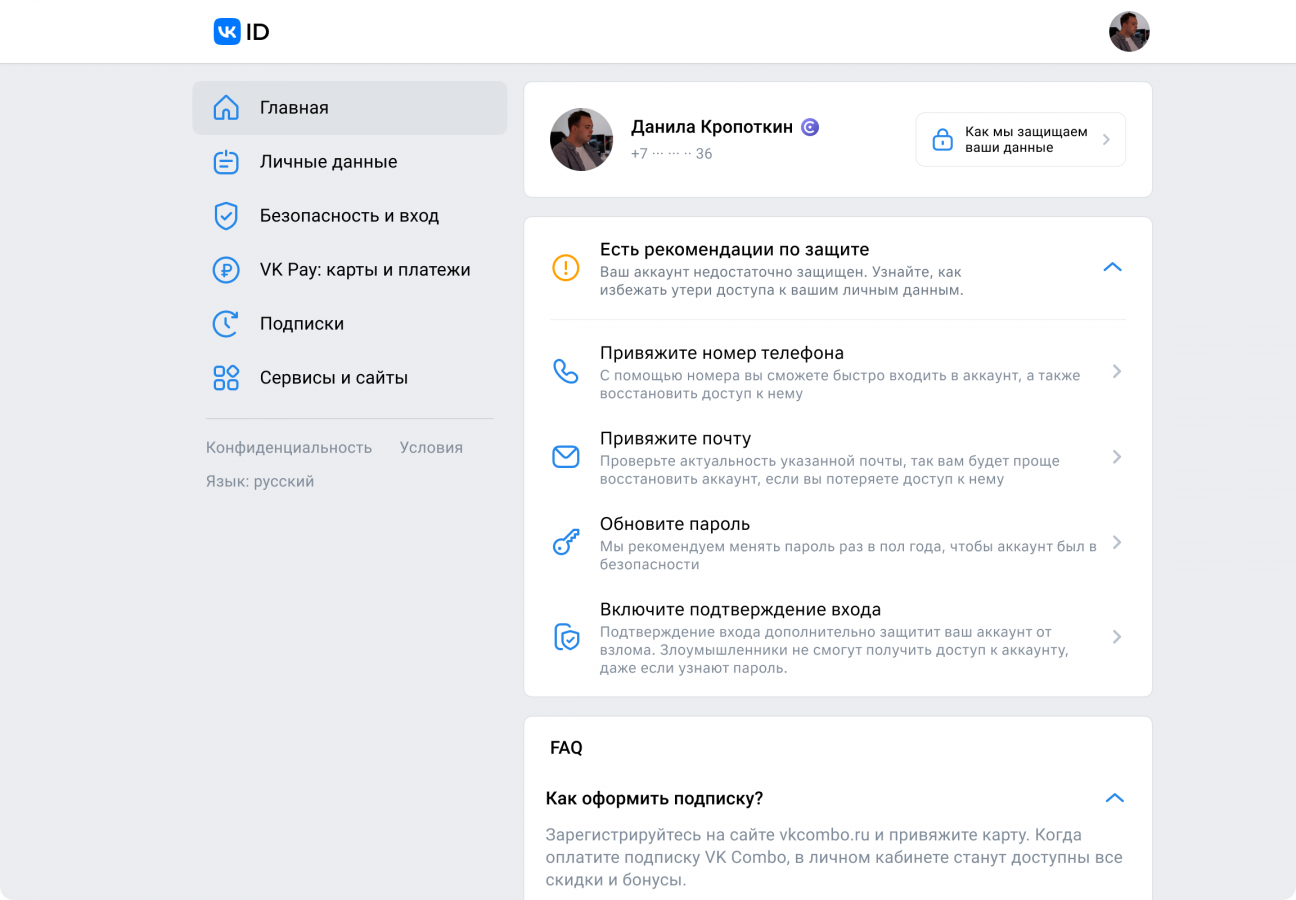Click Данила Кропоткин profile photo in card
The height and width of the screenshot is (900, 1296).
pos(582,140)
